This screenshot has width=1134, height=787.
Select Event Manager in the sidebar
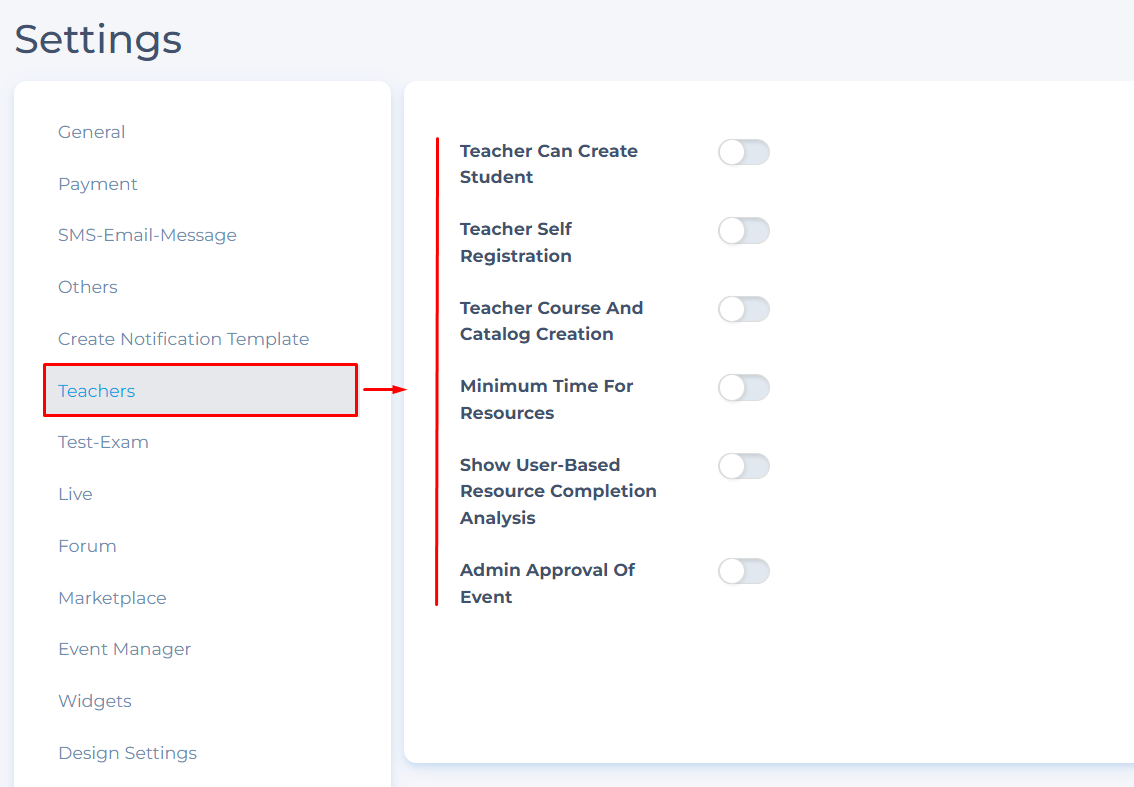[x=124, y=649]
